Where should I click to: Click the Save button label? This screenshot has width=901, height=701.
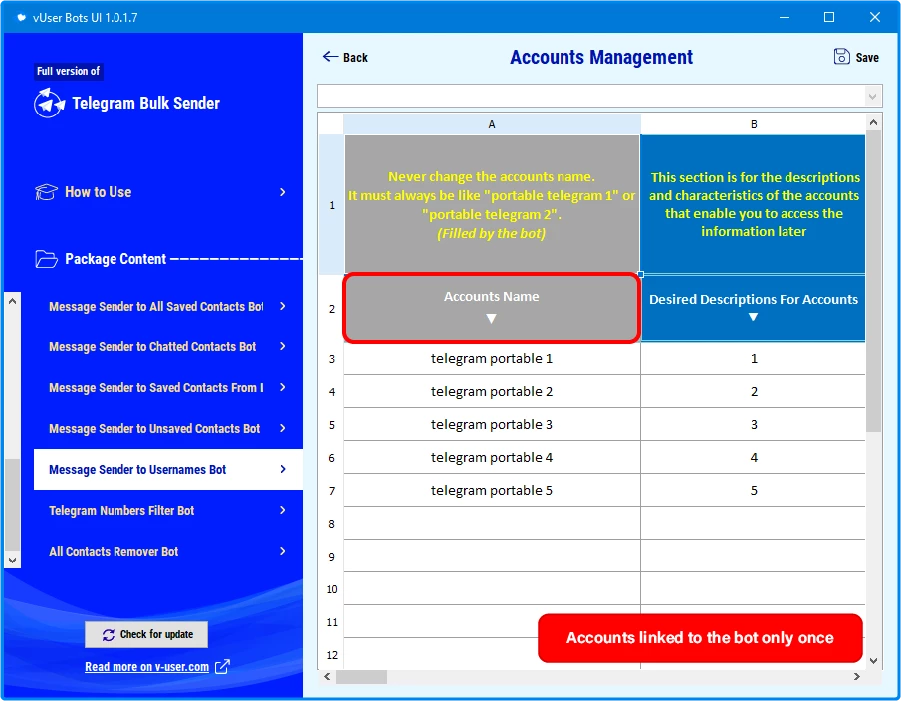(x=867, y=57)
